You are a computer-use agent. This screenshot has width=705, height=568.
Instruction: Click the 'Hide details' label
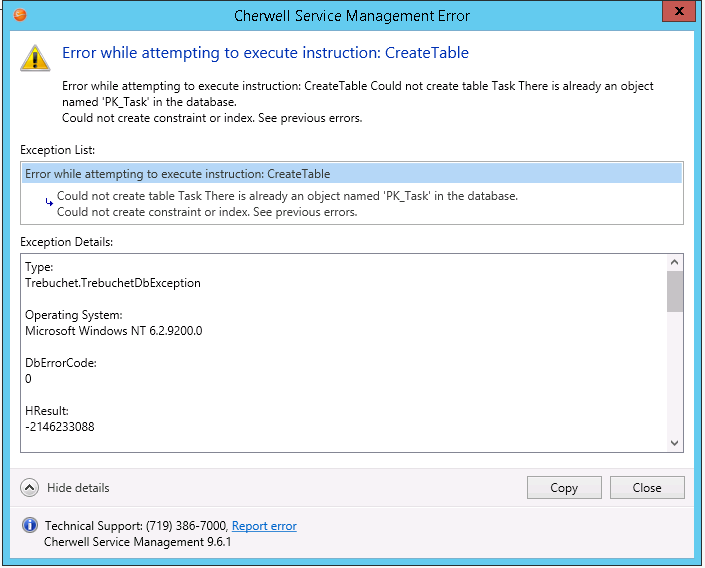pyautogui.click(x=78, y=488)
